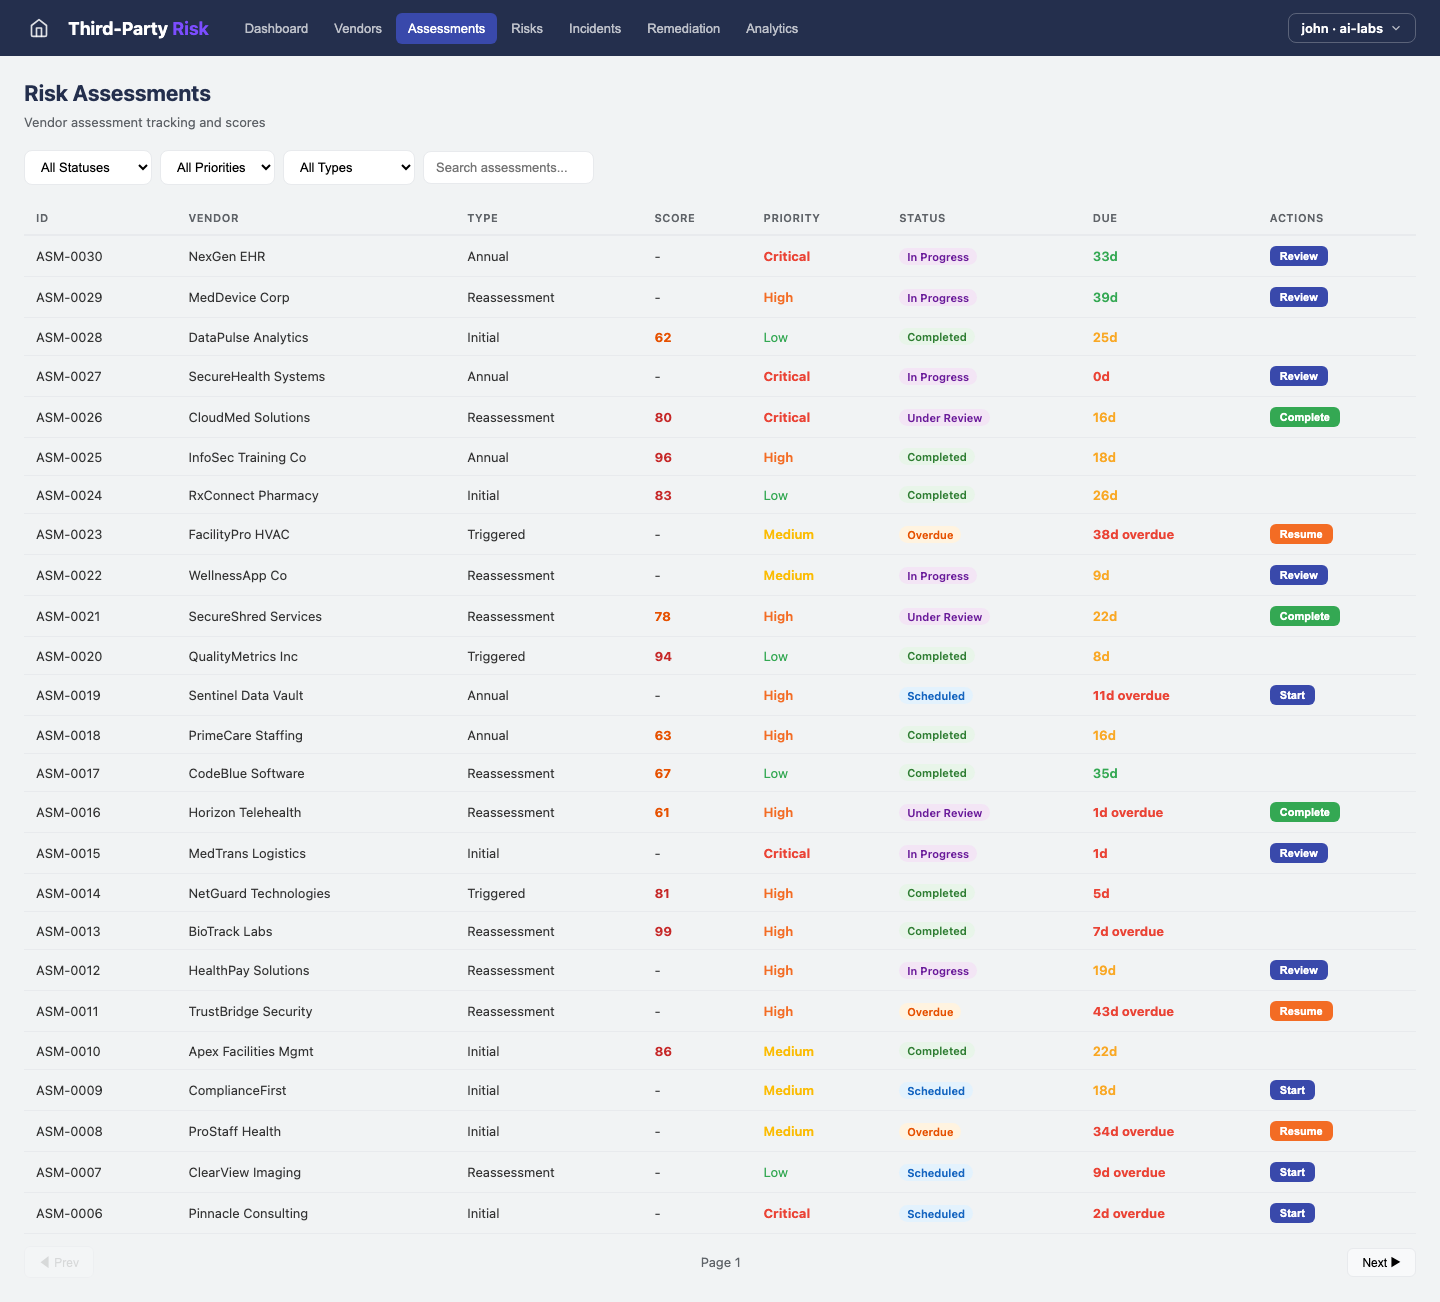Open the john · ai-labs account menu
The image size is (1440, 1302).
point(1351,28)
